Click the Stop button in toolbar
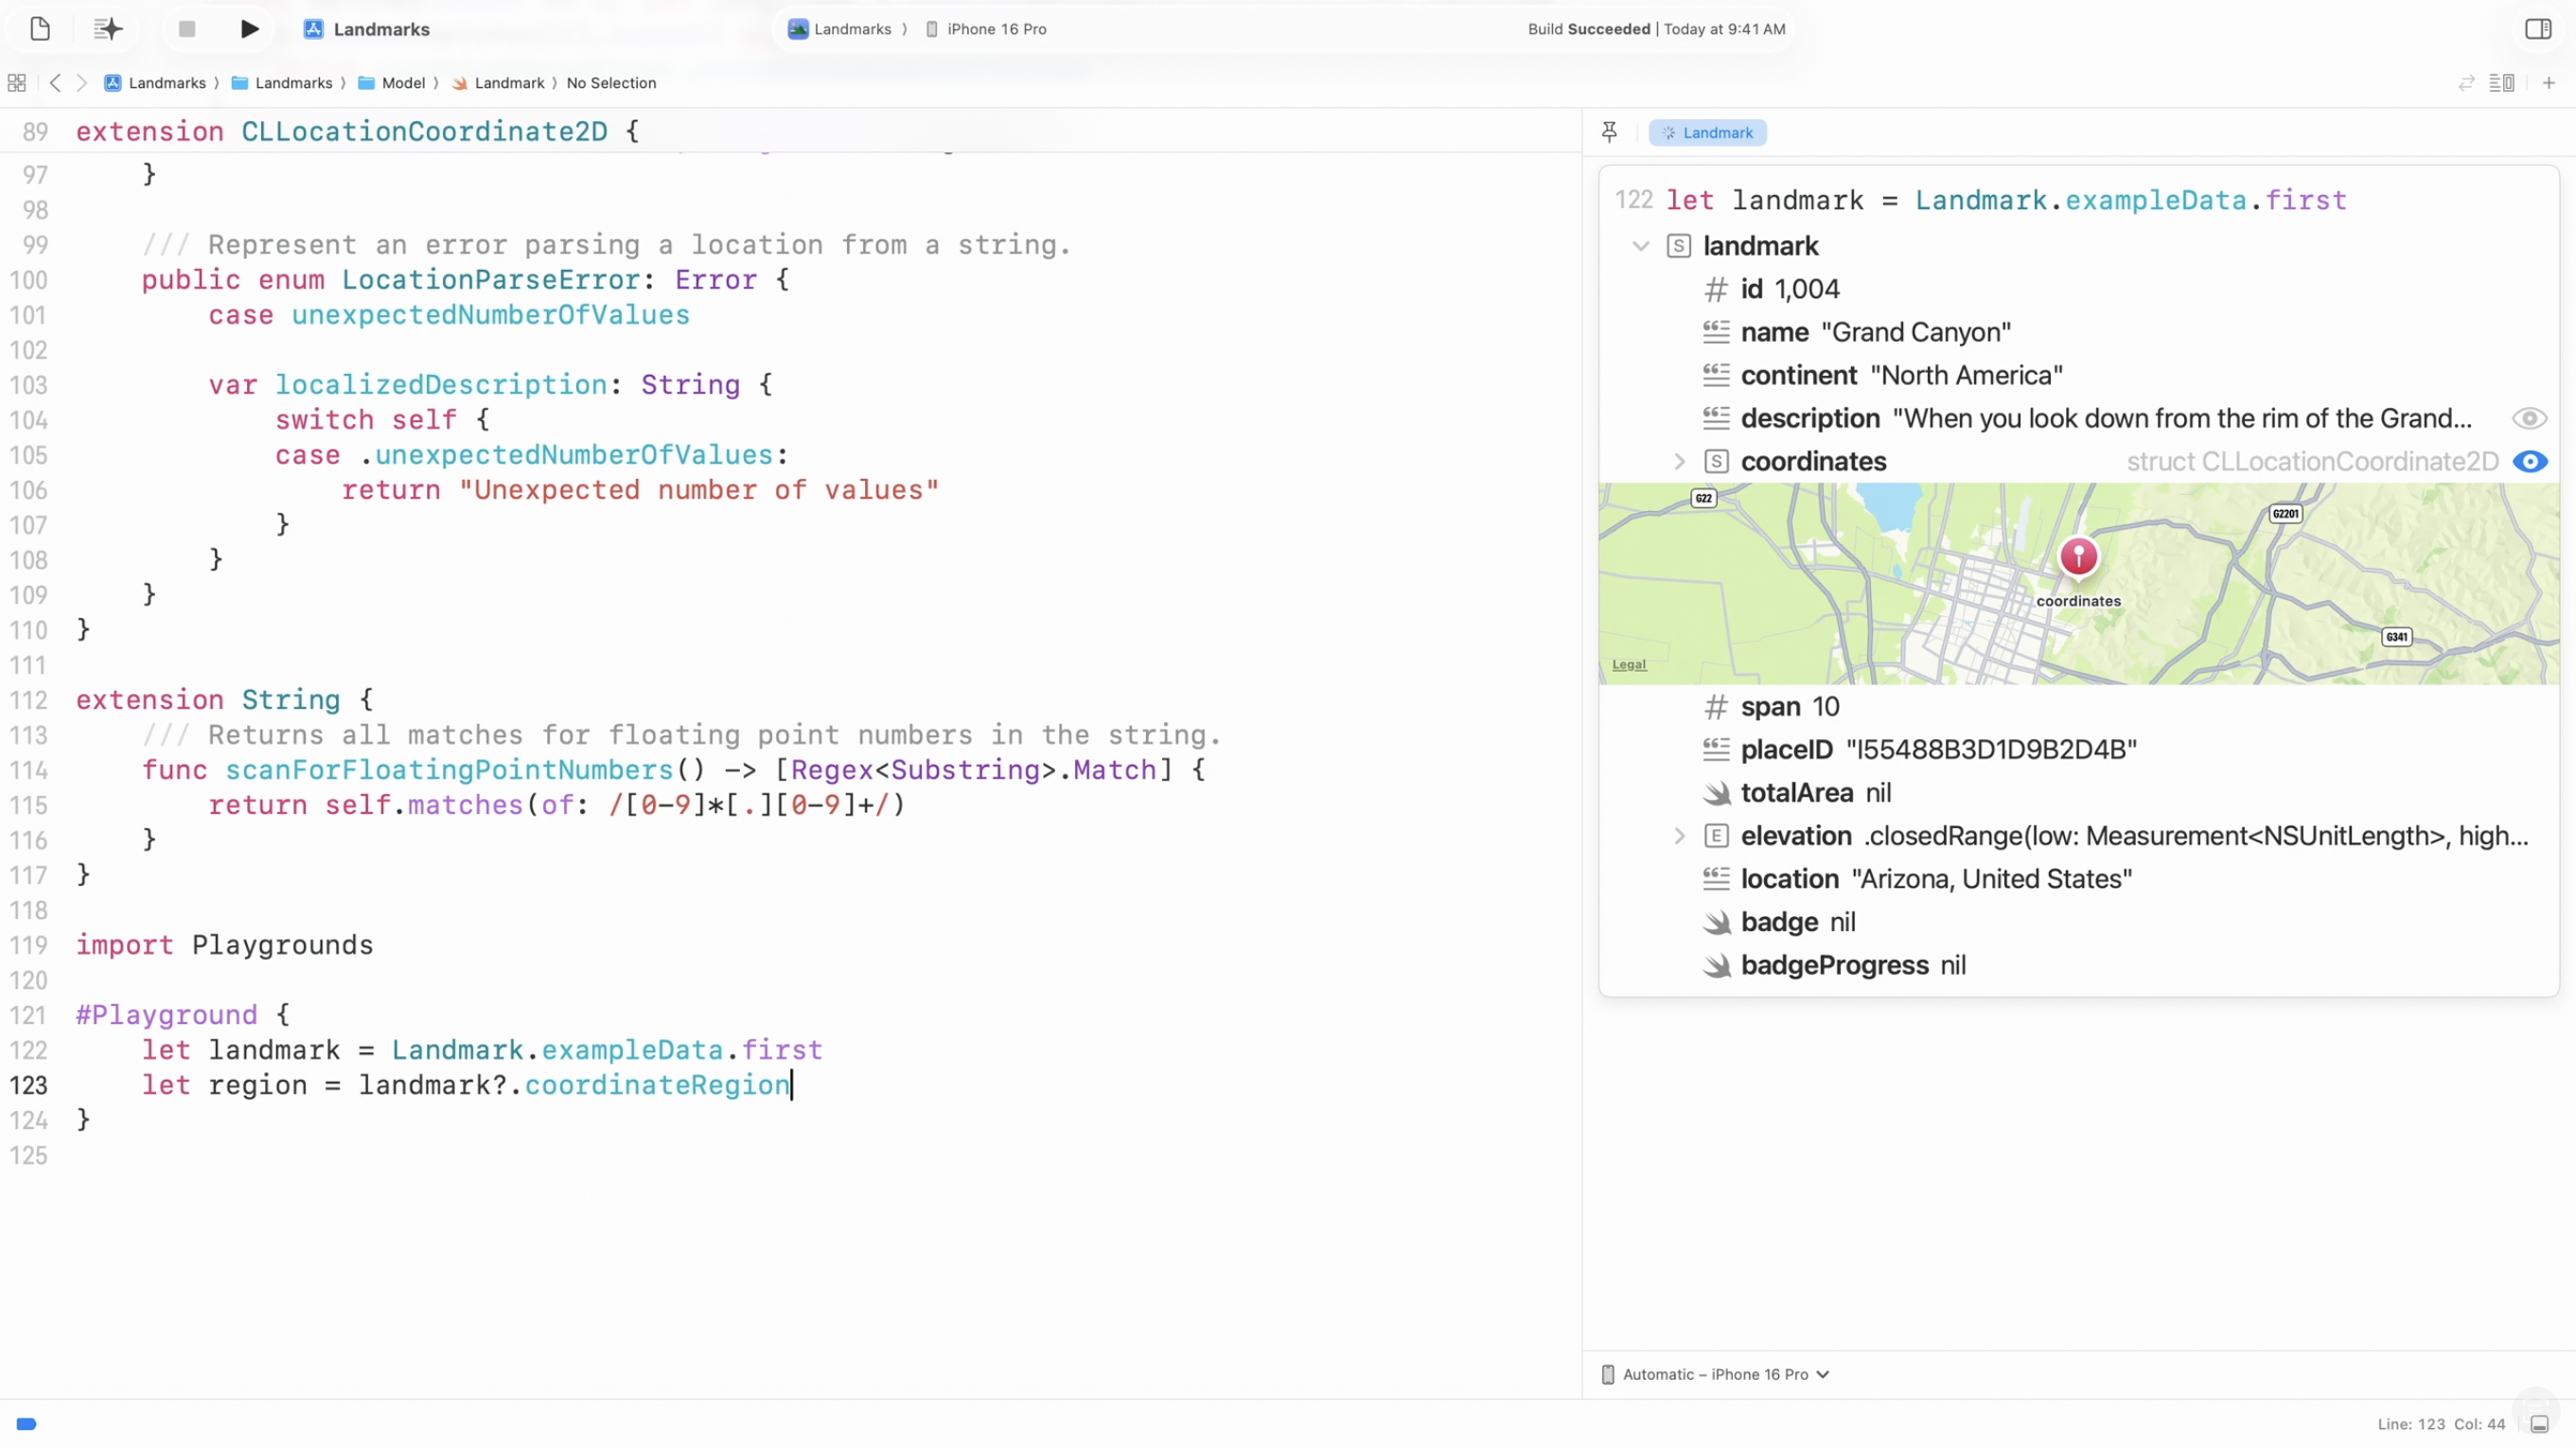This screenshot has width=2576, height=1448. click(x=186, y=29)
